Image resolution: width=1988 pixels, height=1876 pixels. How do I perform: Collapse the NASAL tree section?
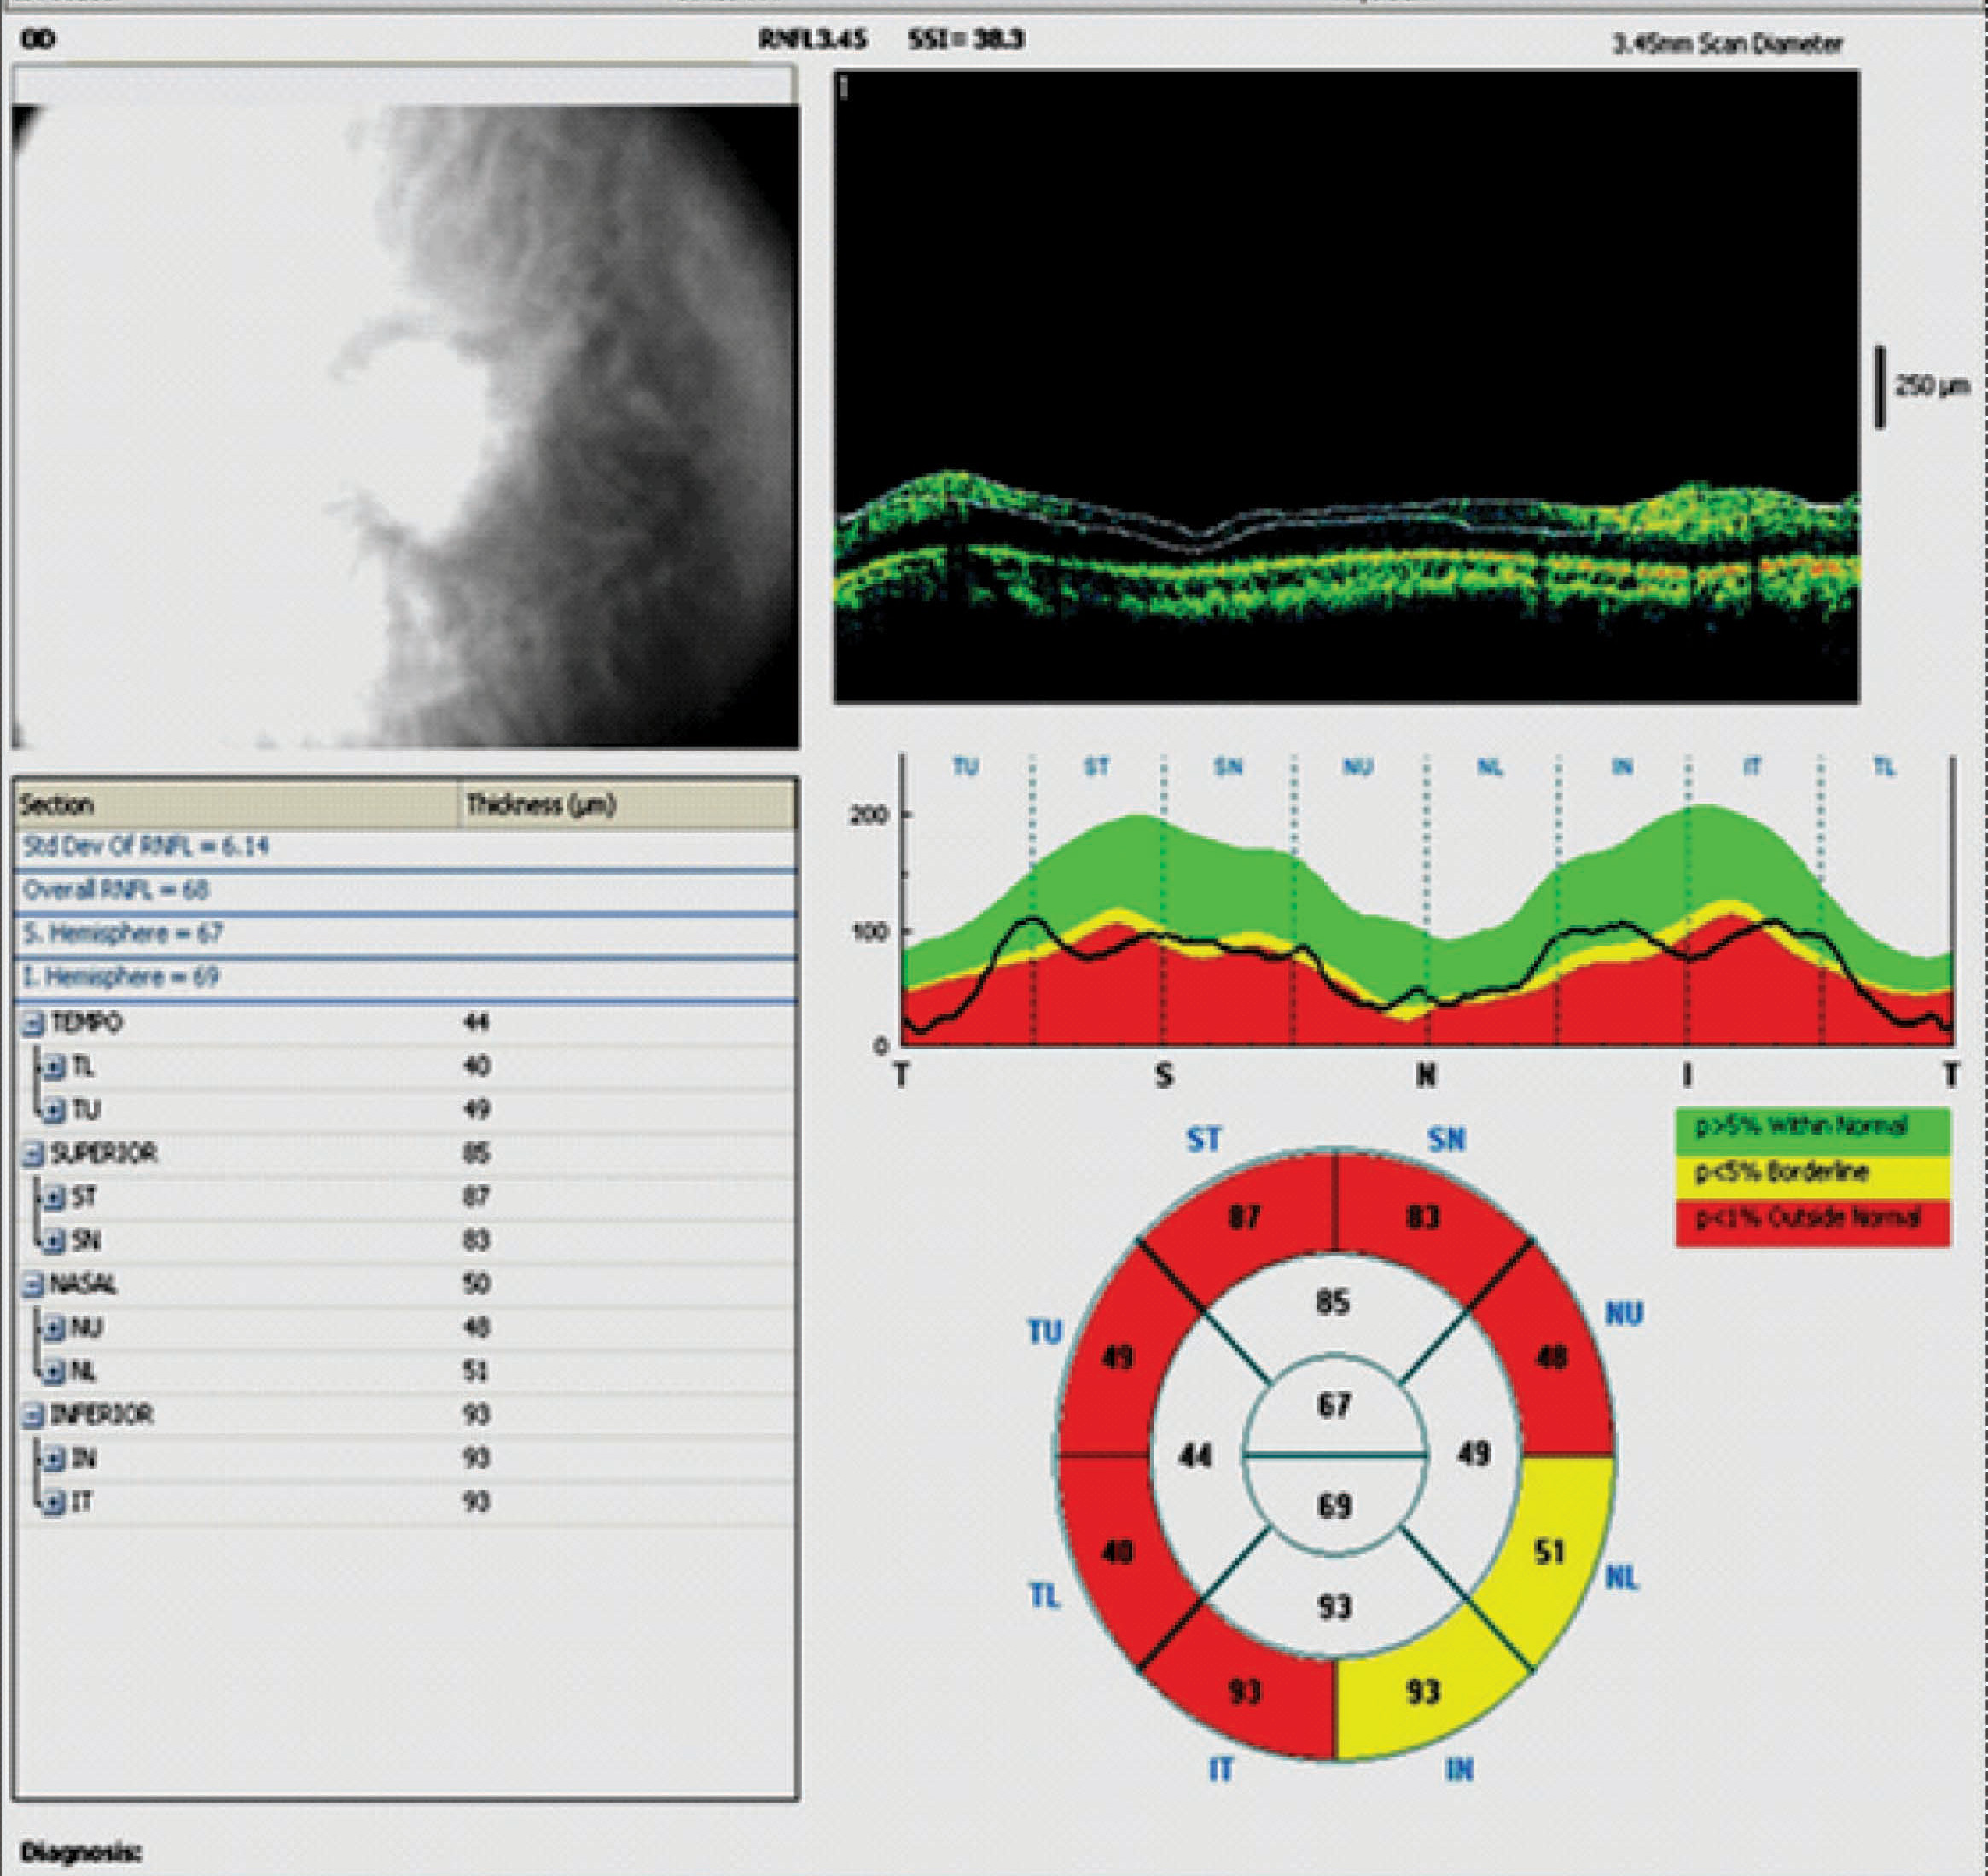tap(35, 1284)
